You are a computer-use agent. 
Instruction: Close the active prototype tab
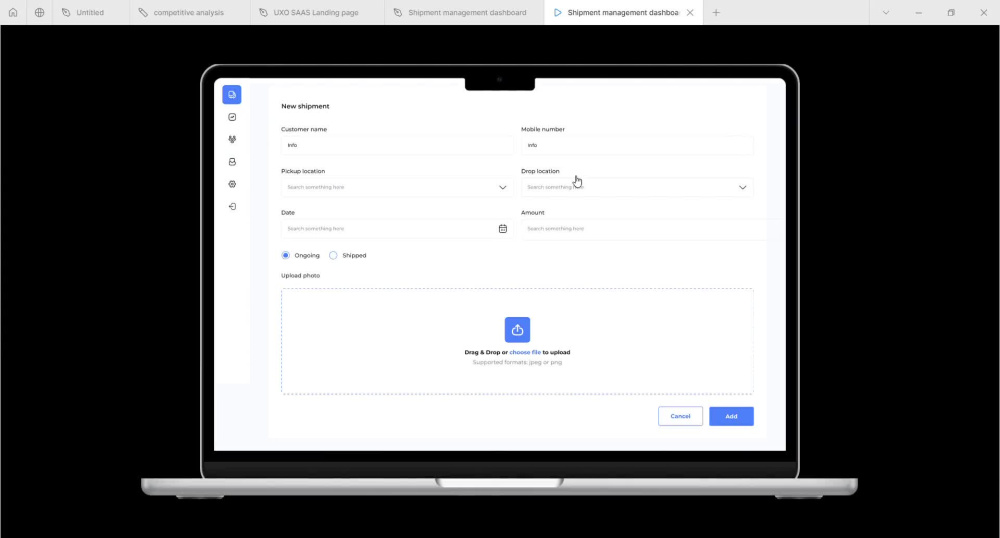690,12
